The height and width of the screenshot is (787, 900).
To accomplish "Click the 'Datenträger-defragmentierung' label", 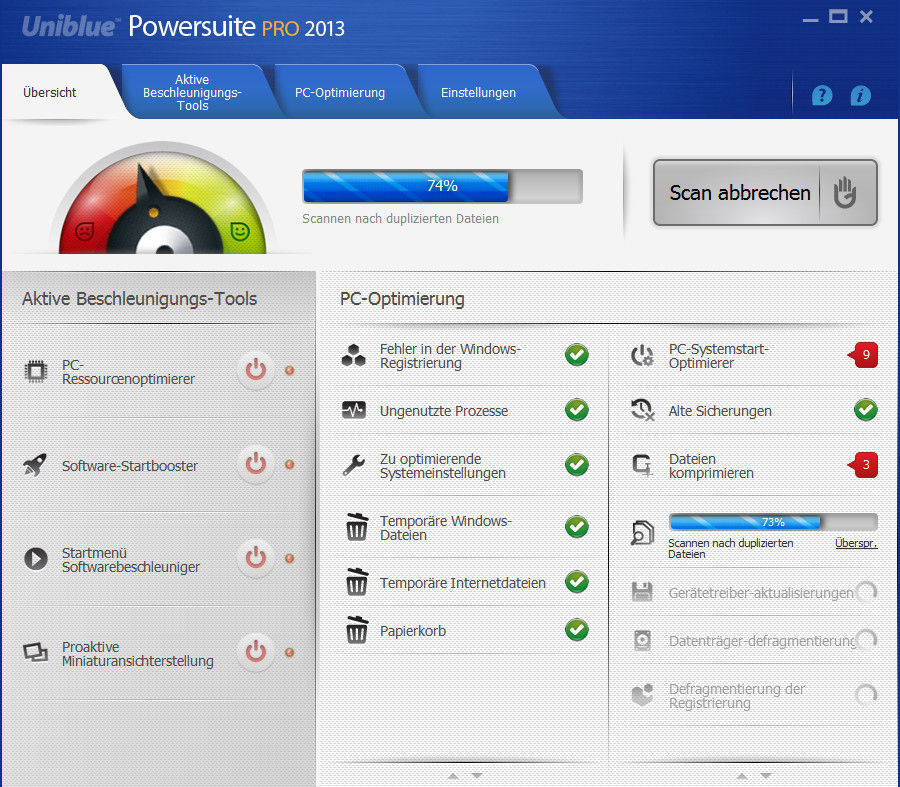I will (763, 641).
